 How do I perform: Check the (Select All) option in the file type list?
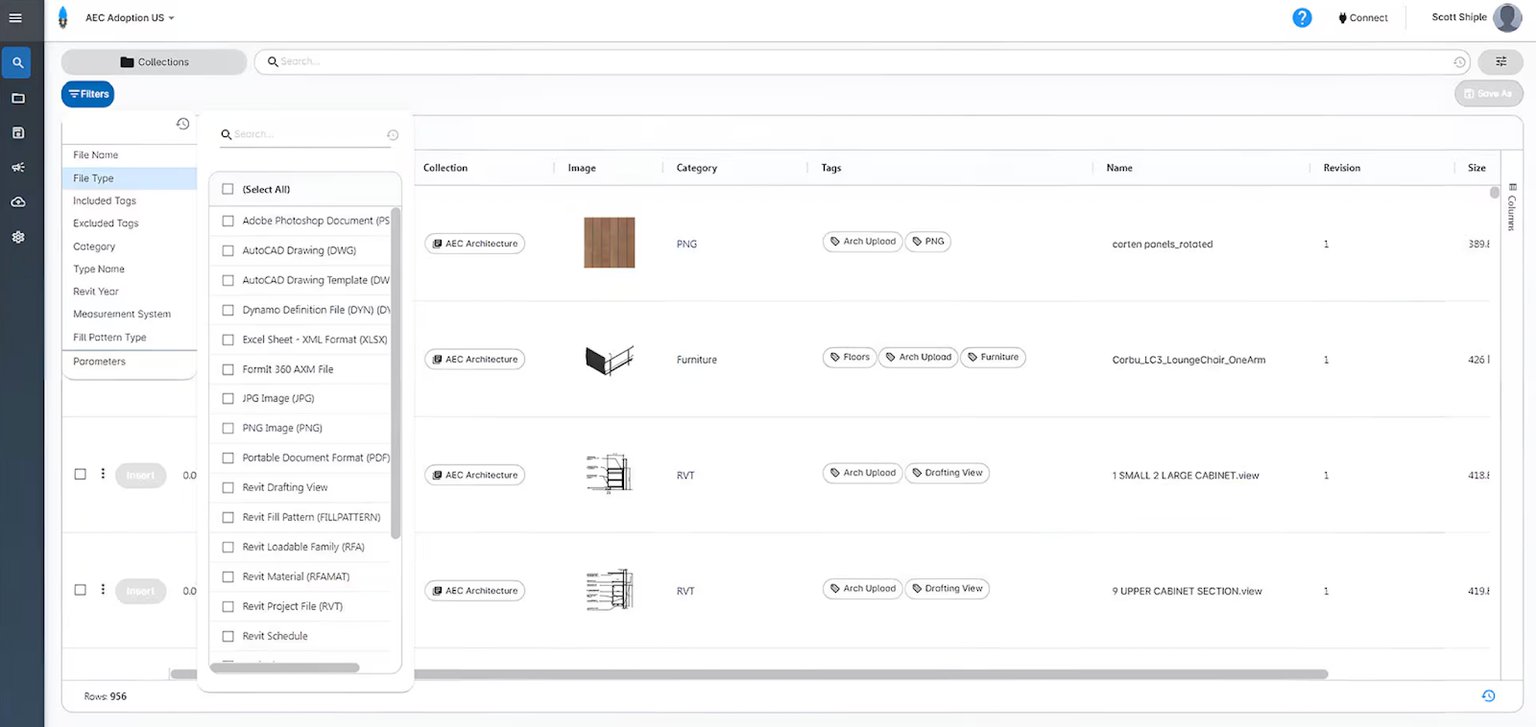pyautogui.click(x=227, y=188)
